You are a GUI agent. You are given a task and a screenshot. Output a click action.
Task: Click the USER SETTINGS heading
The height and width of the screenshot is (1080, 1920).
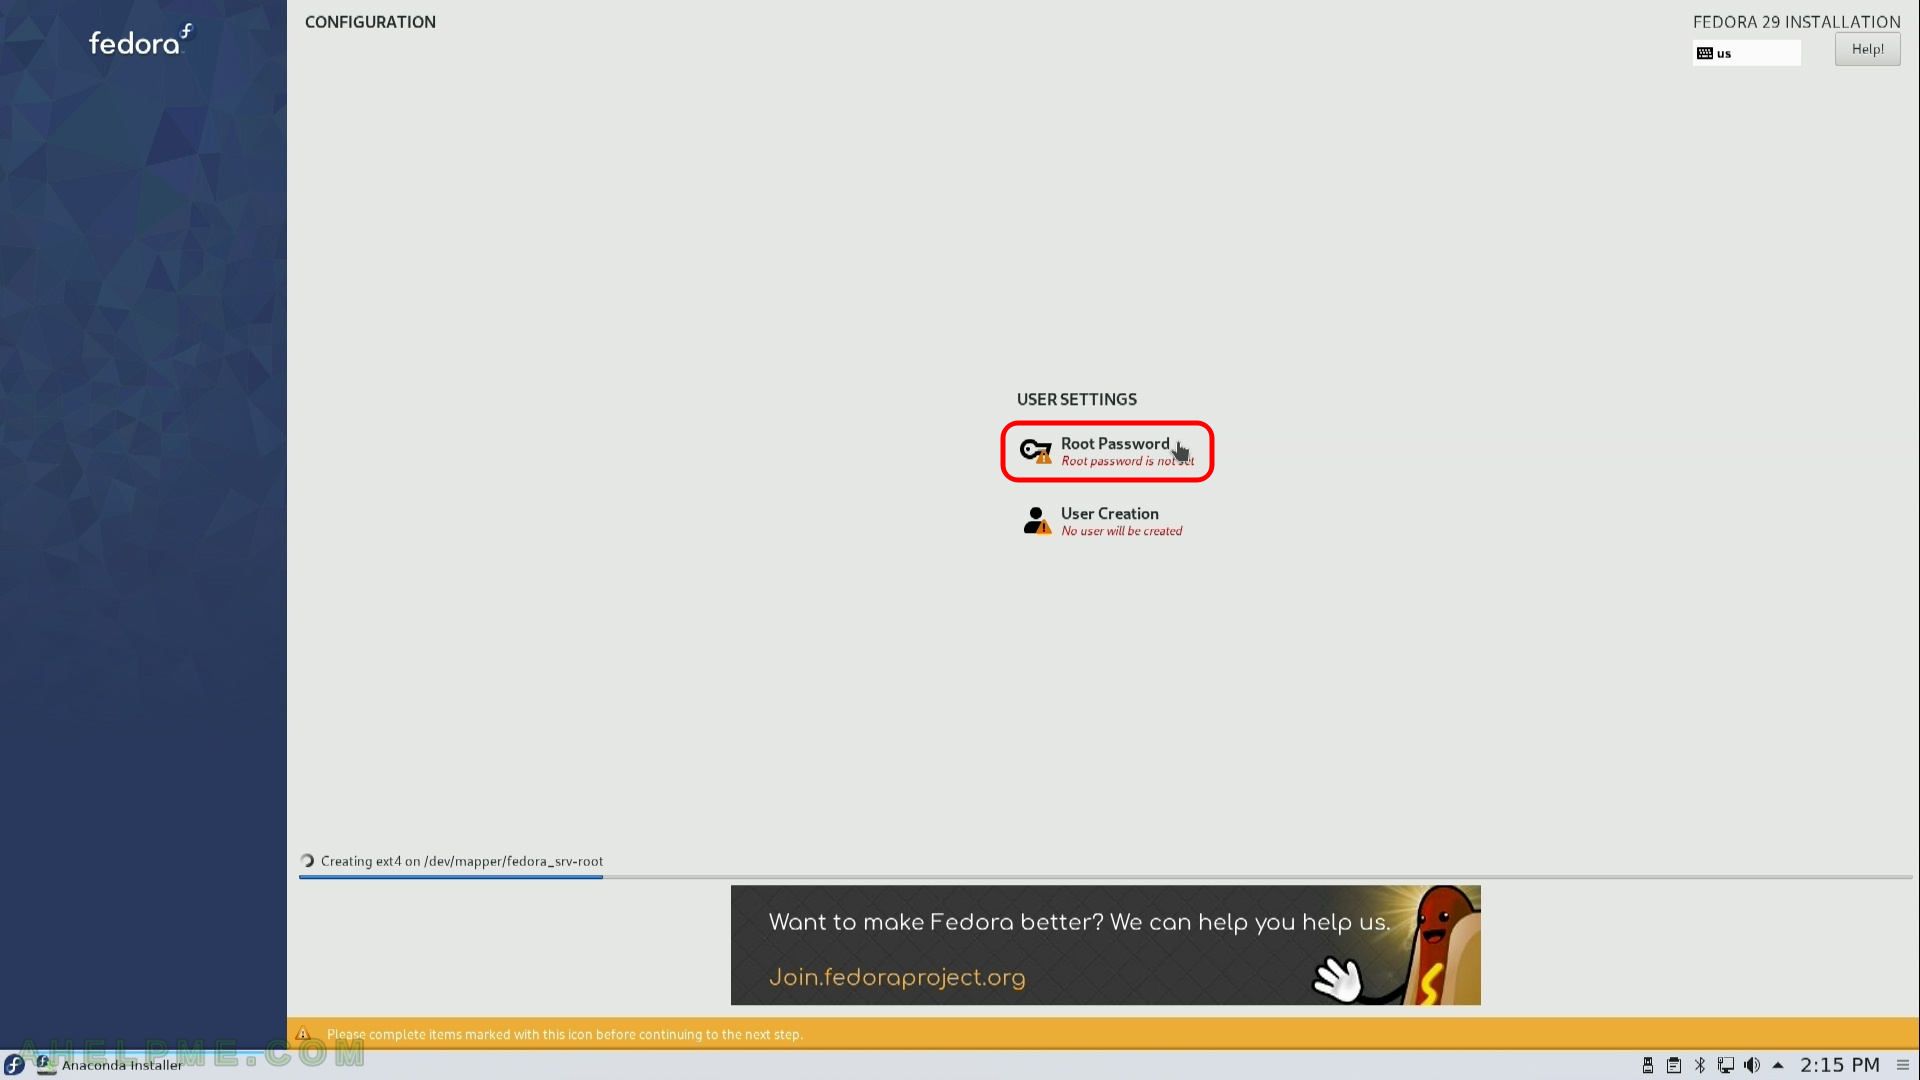coord(1077,399)
